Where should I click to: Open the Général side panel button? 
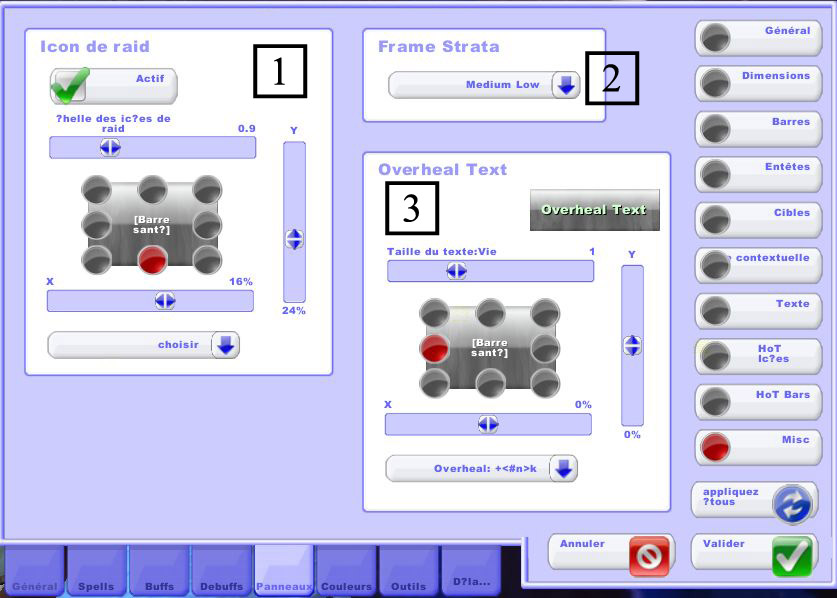[x=758, y=38]
